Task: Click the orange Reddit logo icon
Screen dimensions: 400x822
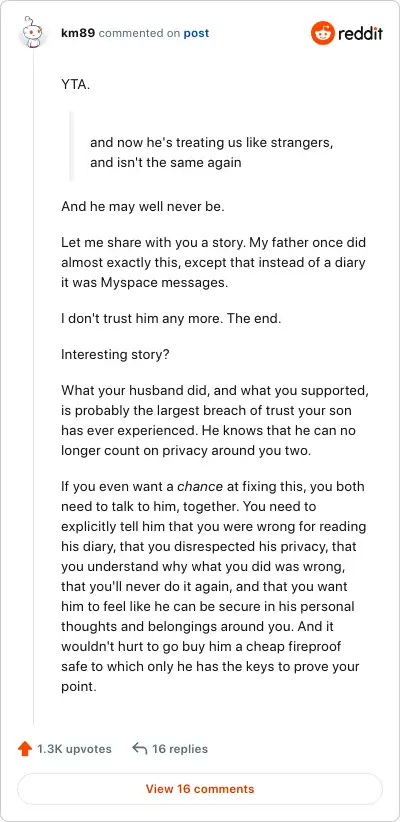Action: click(x=322, y=33)
